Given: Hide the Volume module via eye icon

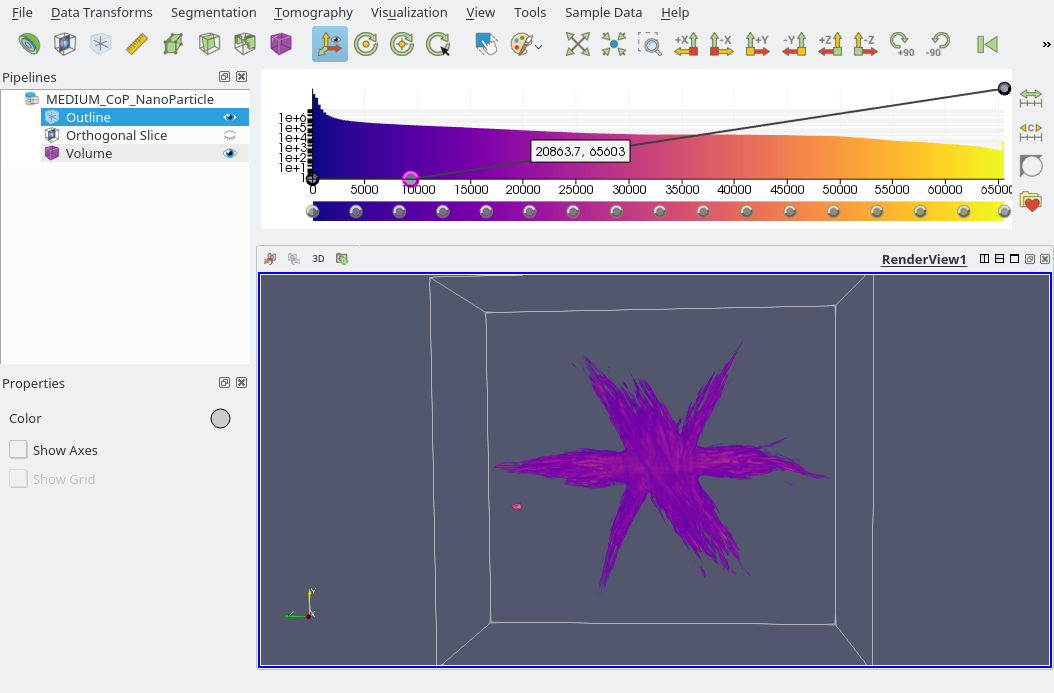Looking at the screenshot, I should [230, 153].
